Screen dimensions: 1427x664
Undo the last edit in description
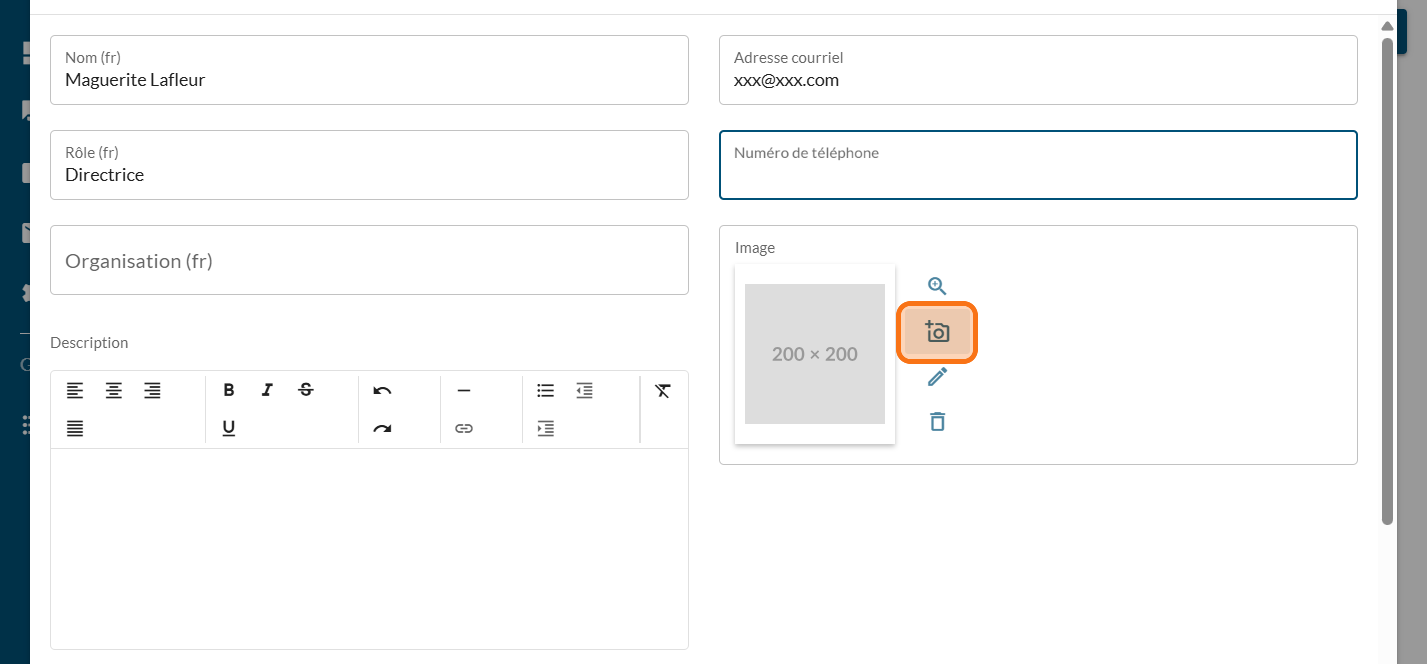pyautogui.click(x=382, y=390)
